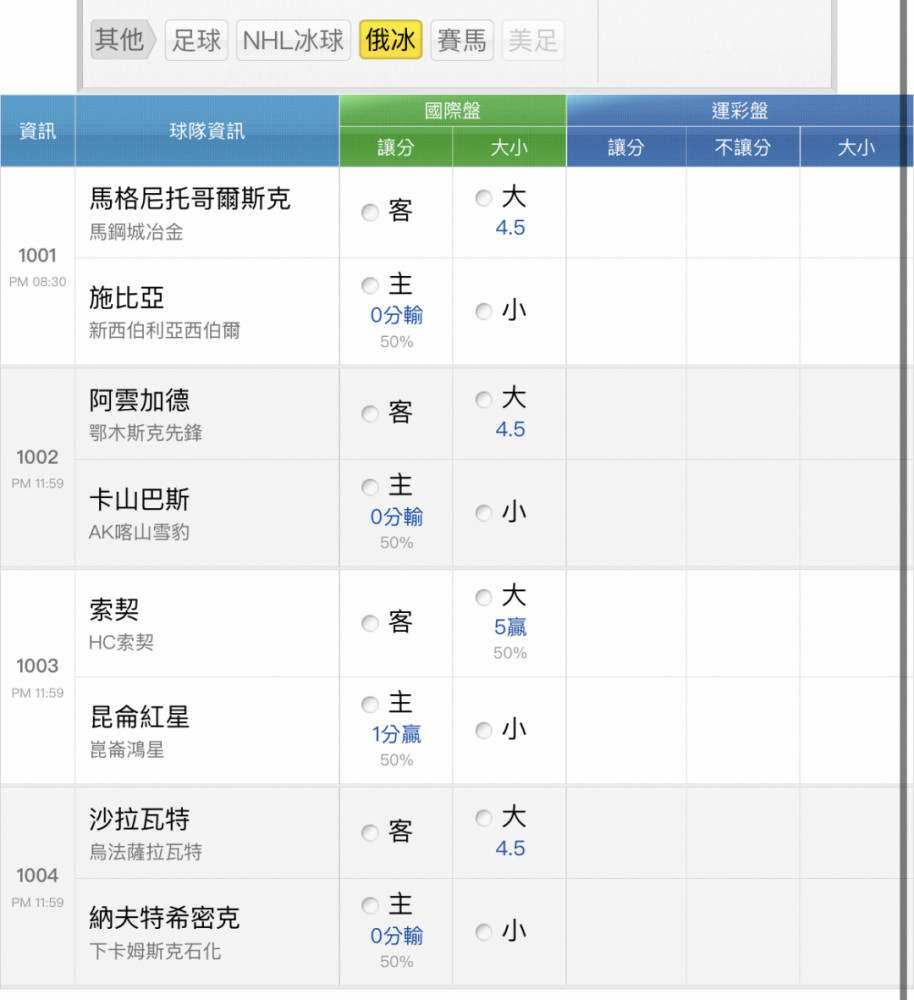The height and width of the screenshot is (1000, 914).
Task: Click match number 1002
Action: click(38, 457)
